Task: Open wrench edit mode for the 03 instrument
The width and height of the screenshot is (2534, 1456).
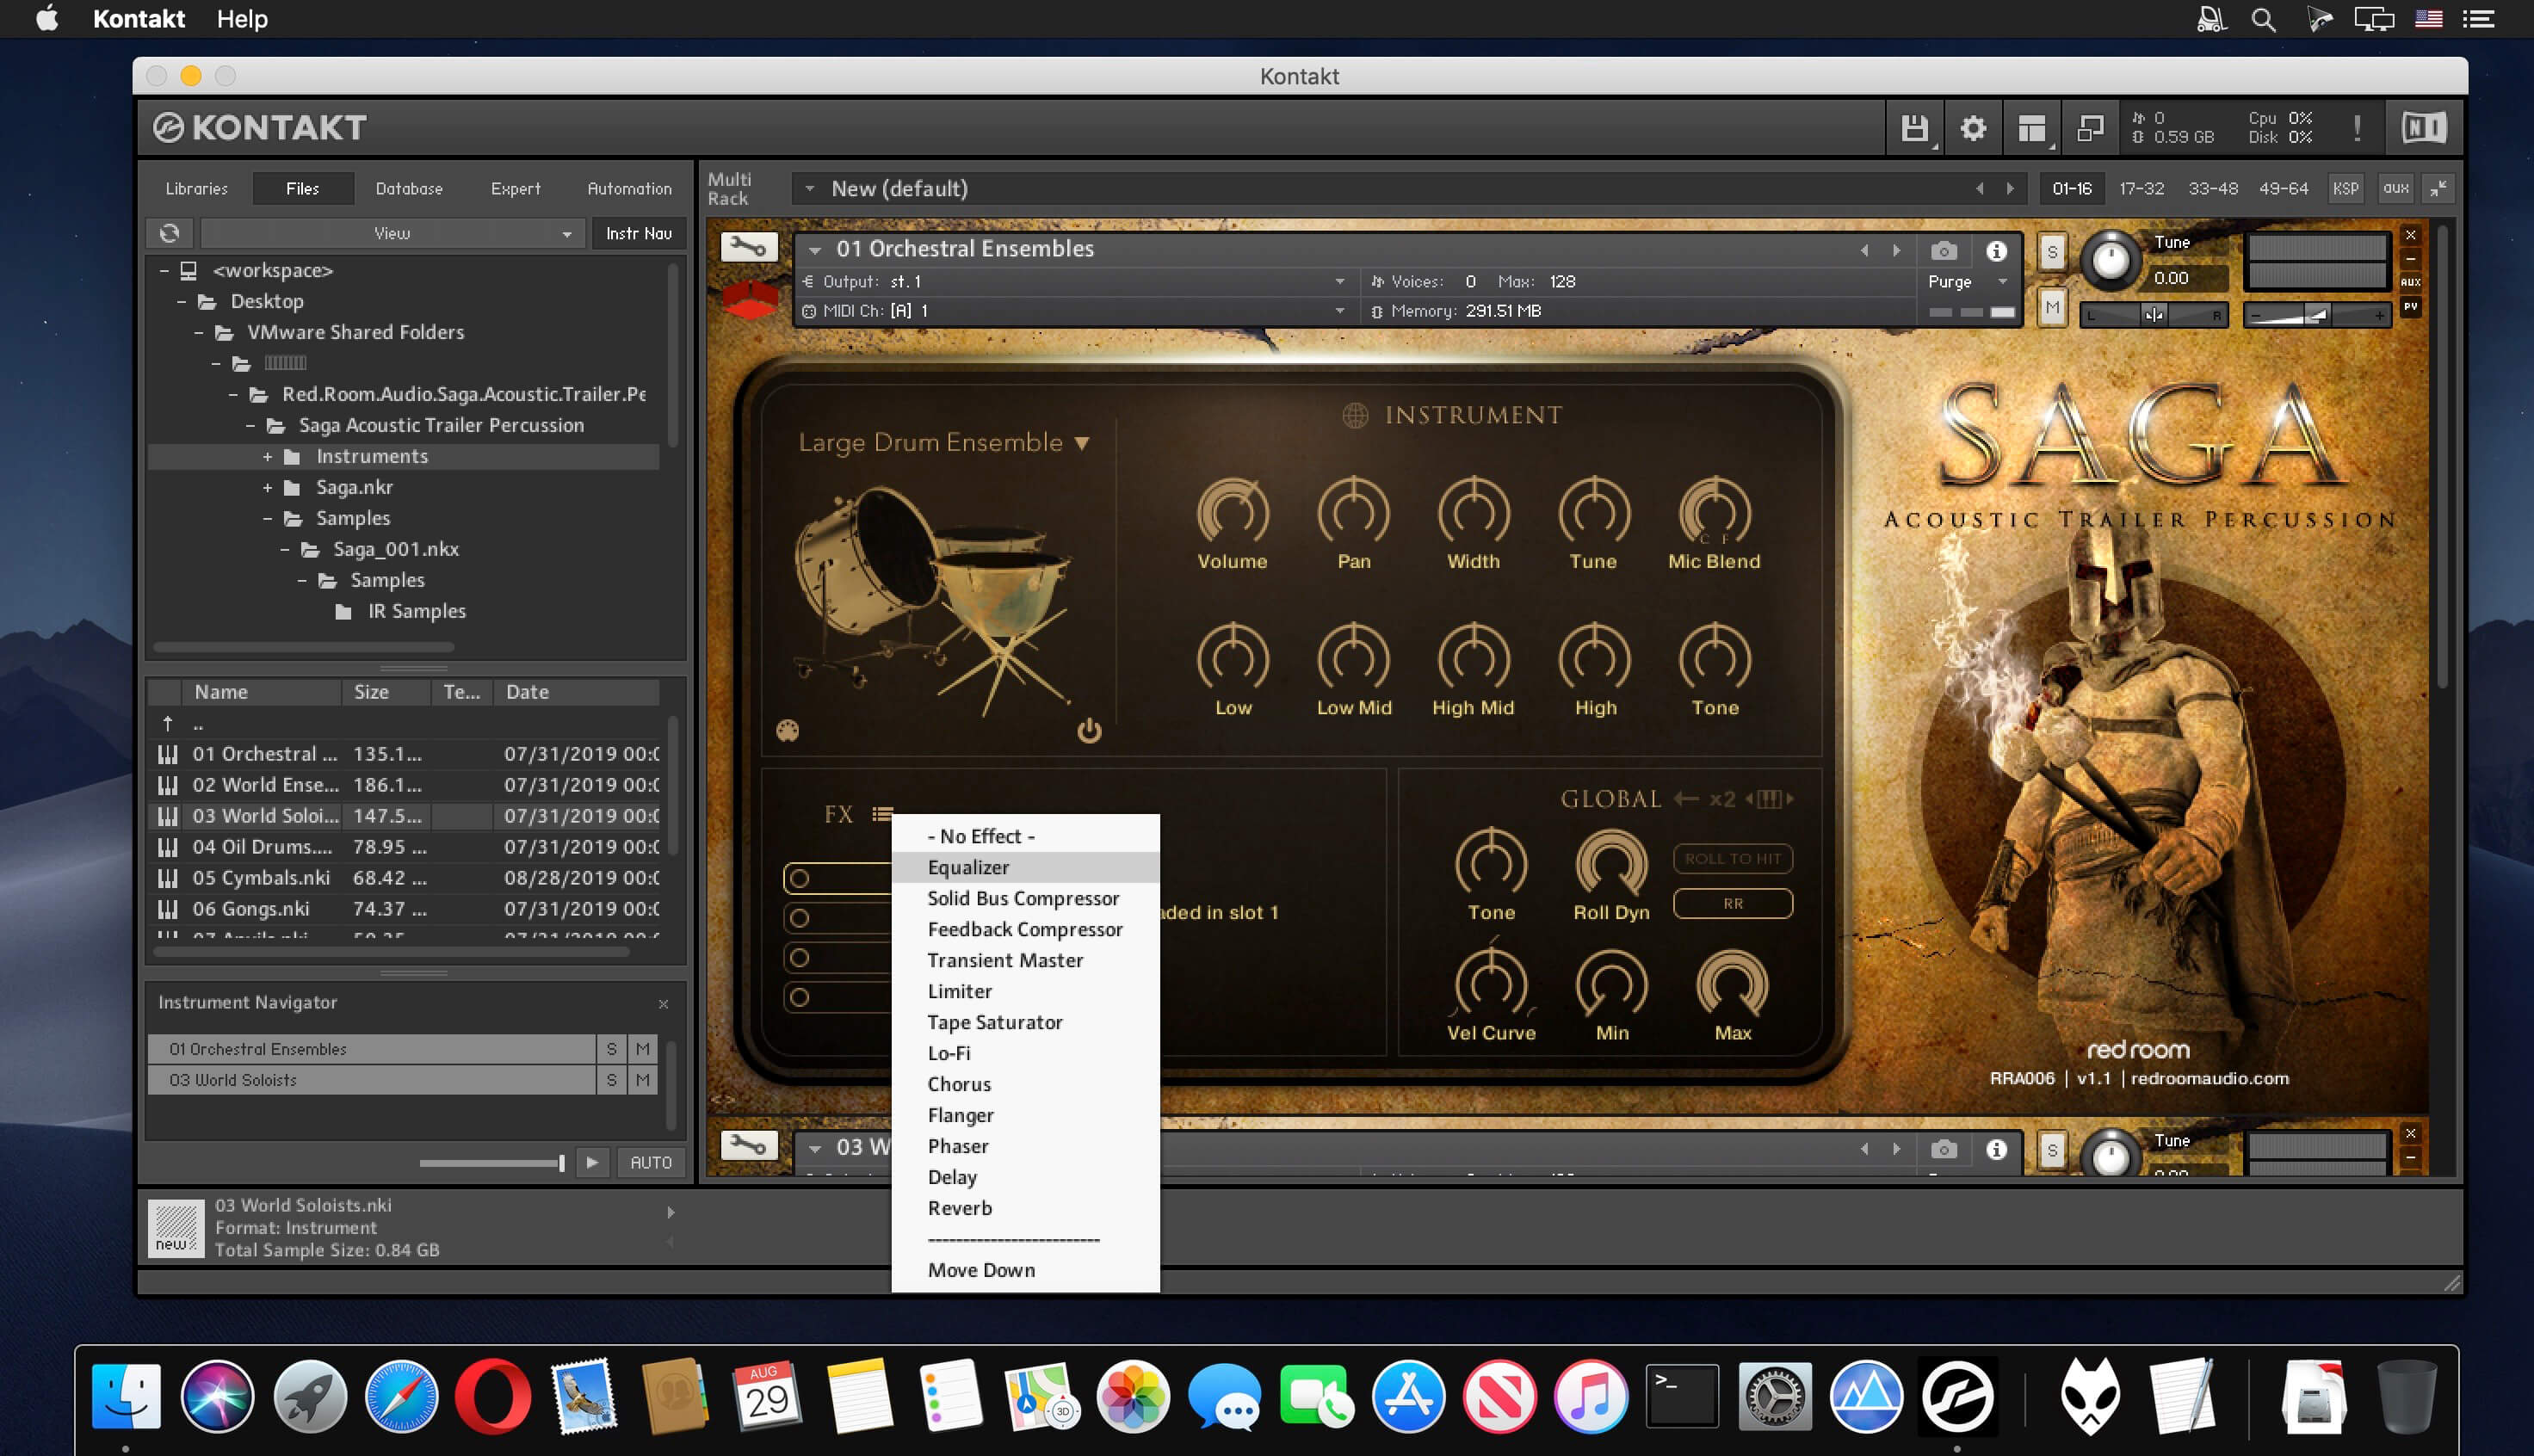Action: (749, 1146)
